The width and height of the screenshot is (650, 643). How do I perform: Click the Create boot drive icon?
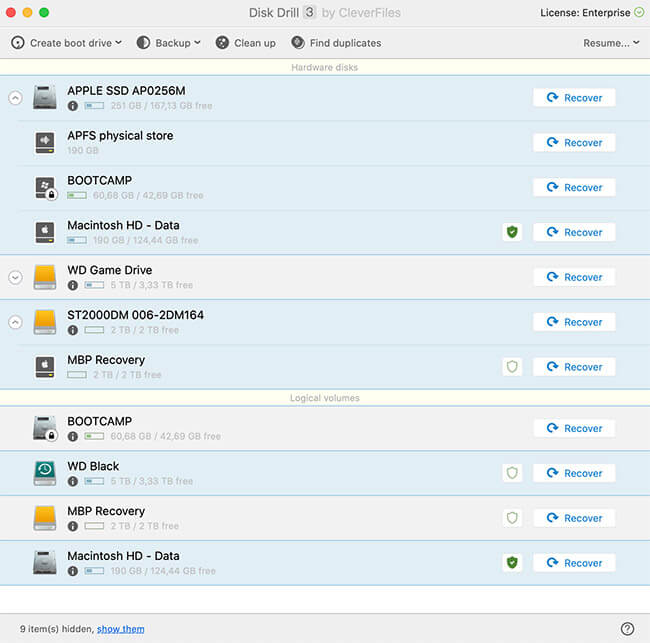[18, 43]
